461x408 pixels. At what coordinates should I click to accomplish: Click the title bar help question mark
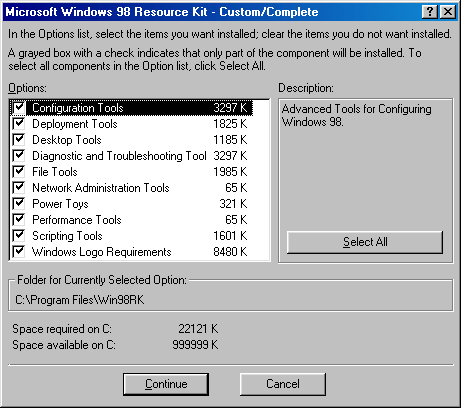[x=430, y=12]
